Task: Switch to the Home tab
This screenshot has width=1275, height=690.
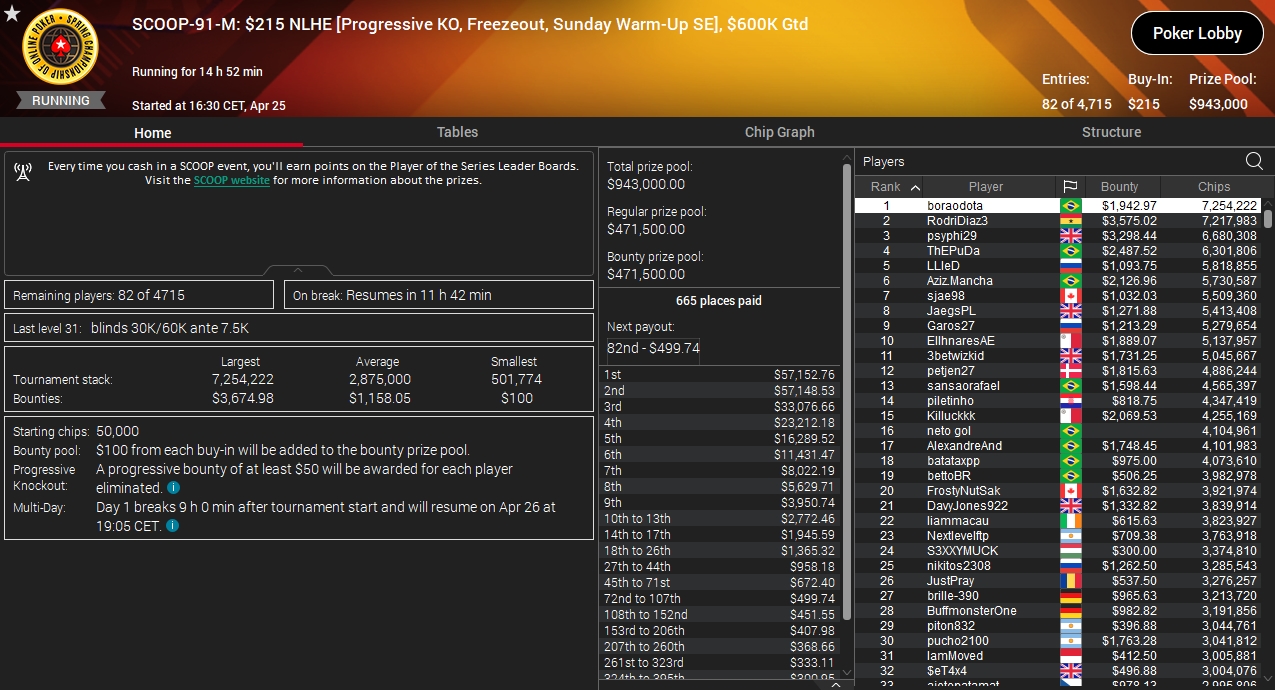Action: pyautogui.click(x=152, y=132)
